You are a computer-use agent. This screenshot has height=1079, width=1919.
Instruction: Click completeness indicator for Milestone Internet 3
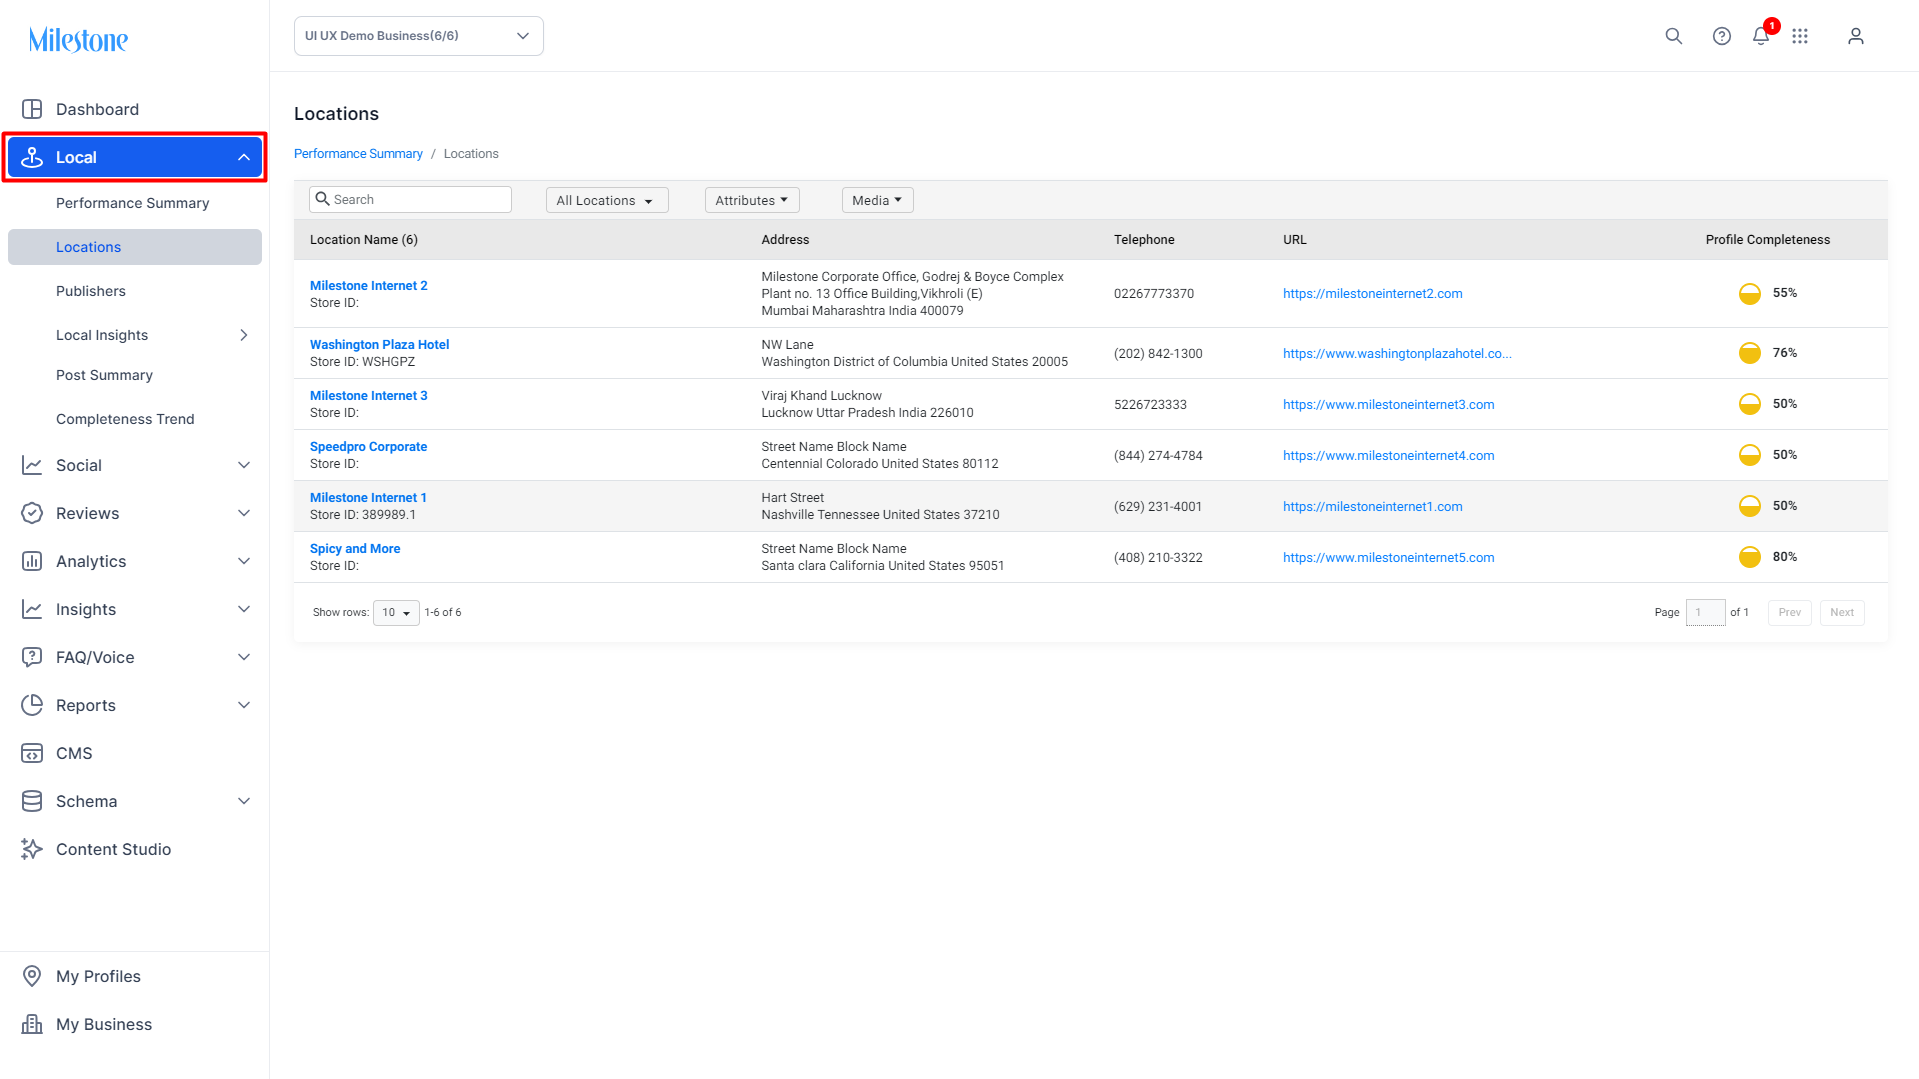[x=1750, y=404]
